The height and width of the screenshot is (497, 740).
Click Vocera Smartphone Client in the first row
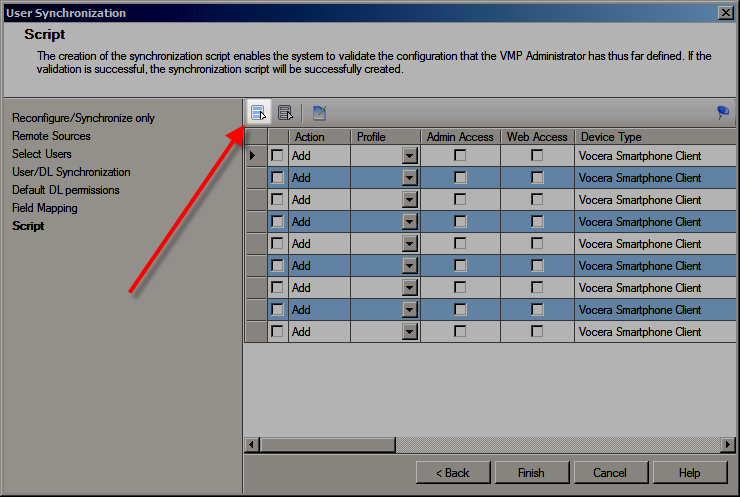tap(640, 156)
